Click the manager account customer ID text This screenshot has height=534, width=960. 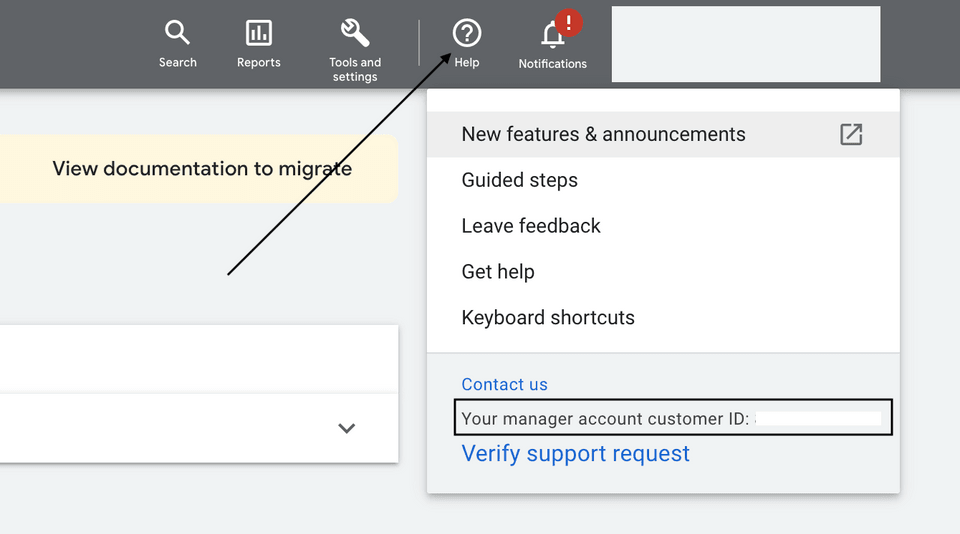click(605, 418)
